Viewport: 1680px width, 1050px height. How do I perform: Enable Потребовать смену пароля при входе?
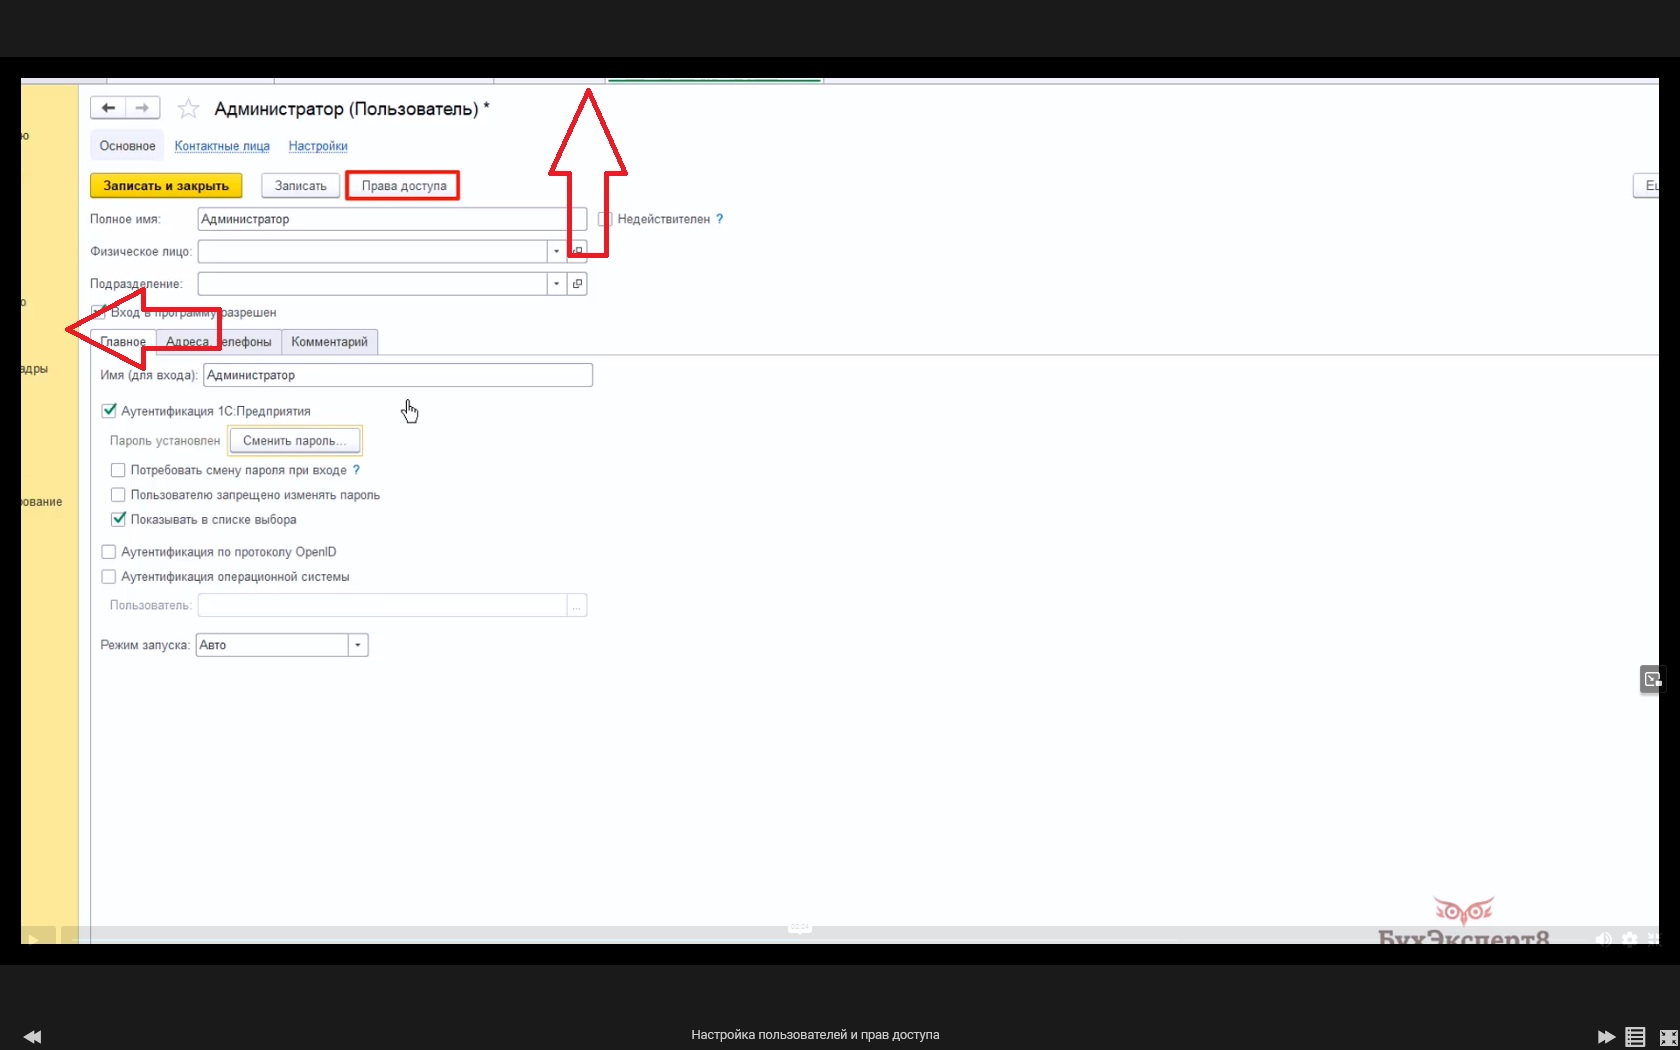click(118, 470)
